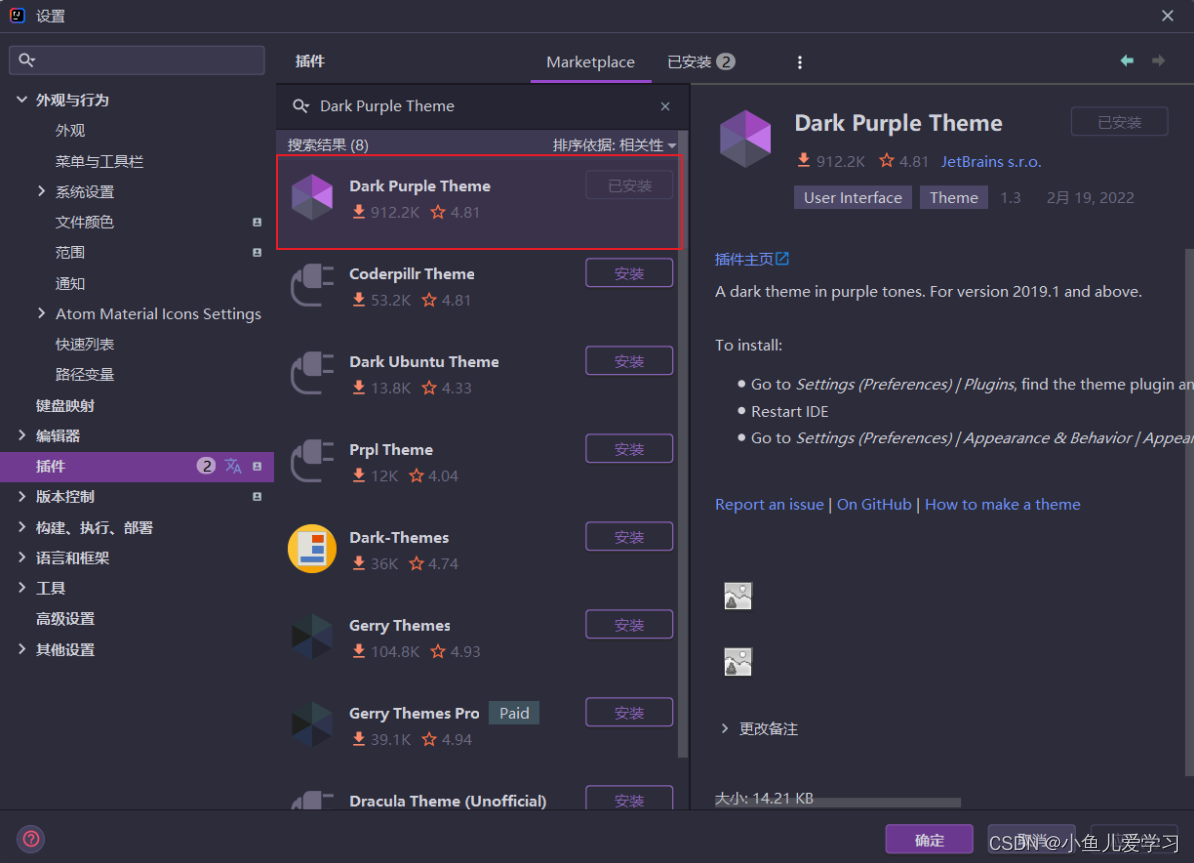Collapse the 外观与行为 section
Screen dimensions: 1194x863
coord(22,99)
